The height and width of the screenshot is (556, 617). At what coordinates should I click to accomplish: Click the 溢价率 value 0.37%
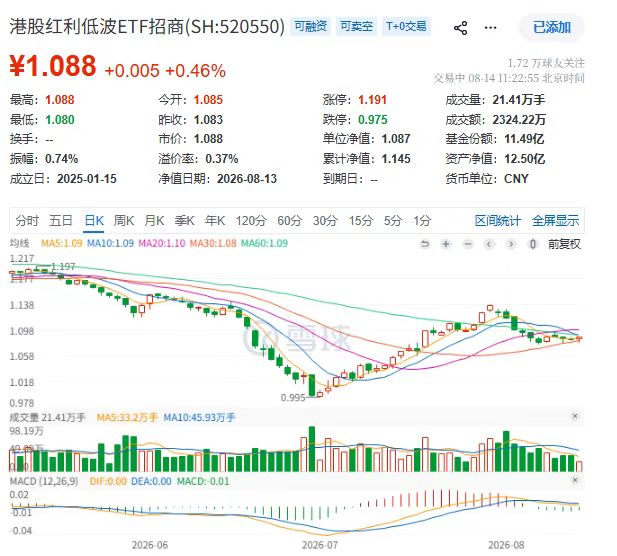[x=222, y=159]
